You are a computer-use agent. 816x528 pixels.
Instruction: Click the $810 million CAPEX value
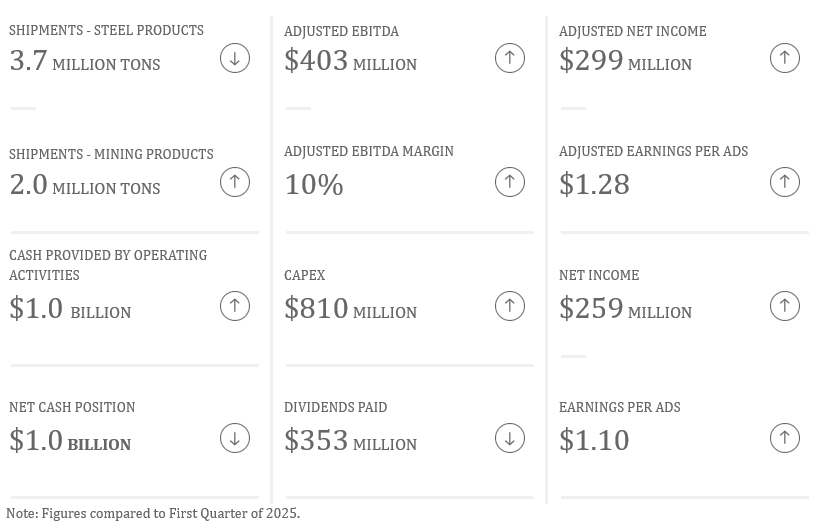tap(350, 309)
